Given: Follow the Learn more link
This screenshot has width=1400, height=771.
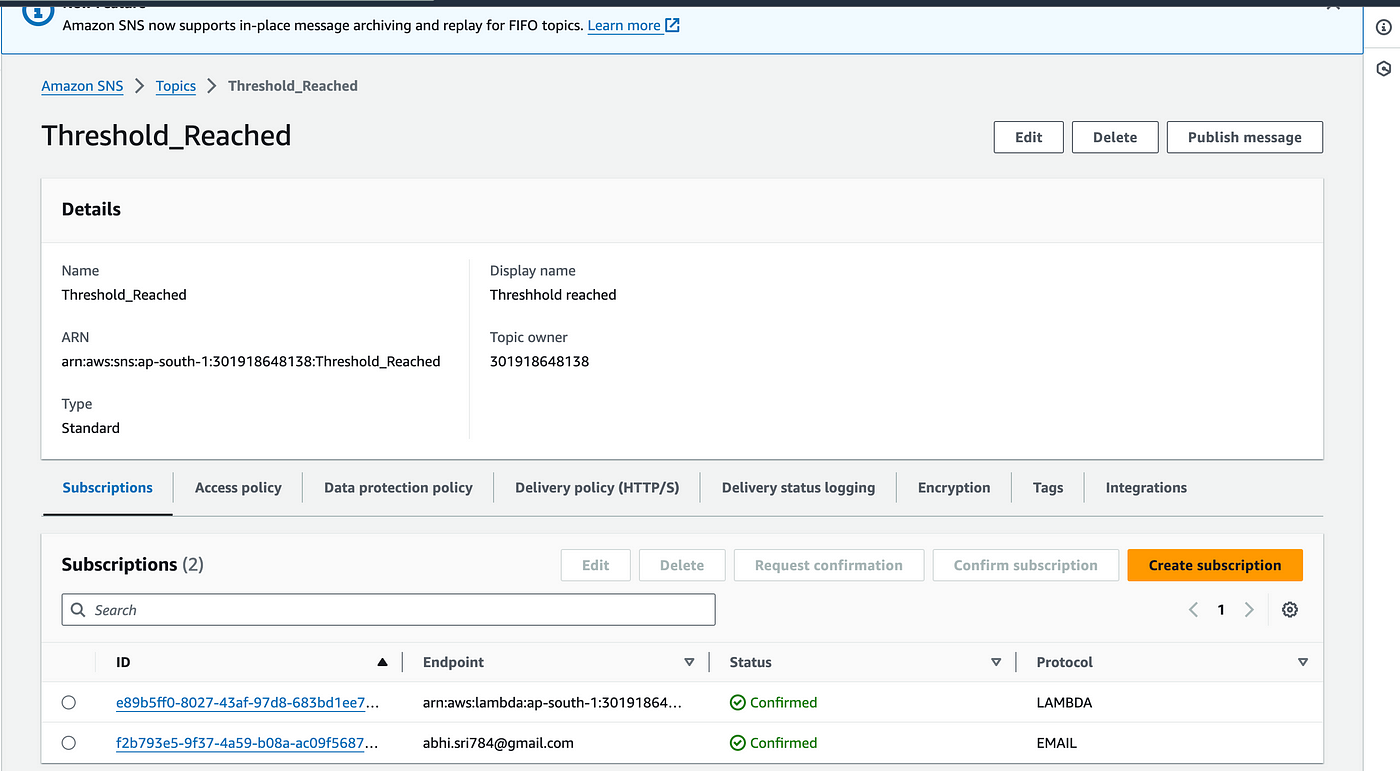Looking at the screenshot, I should click(624, 25).
